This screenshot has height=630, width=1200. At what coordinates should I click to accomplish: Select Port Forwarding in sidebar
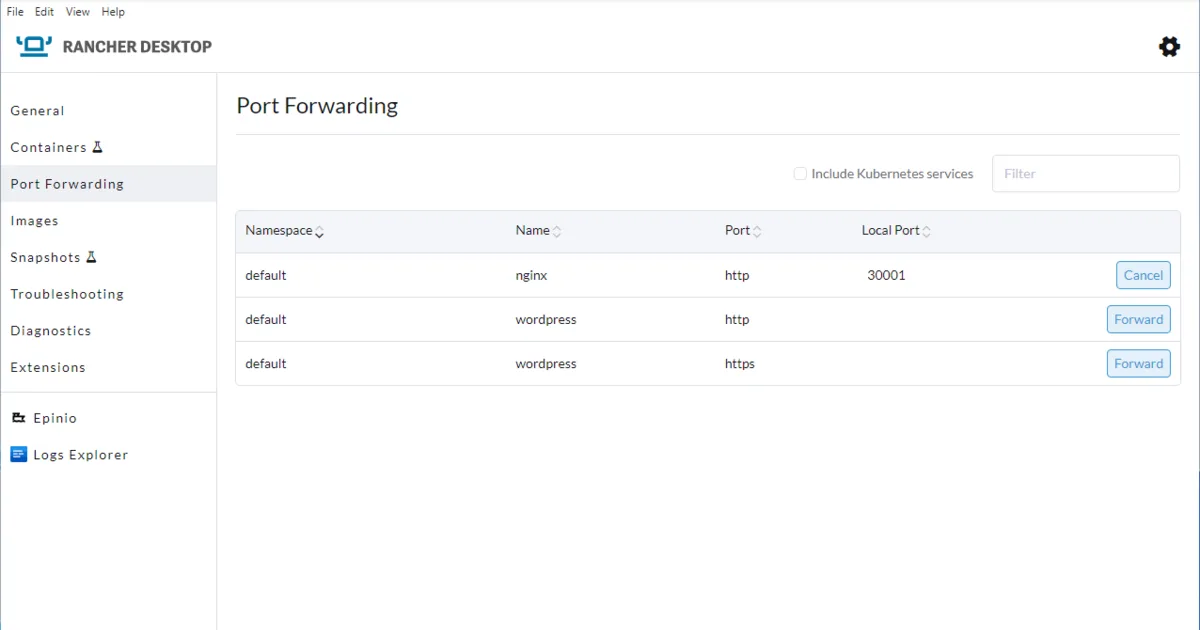tap(108, 184)
